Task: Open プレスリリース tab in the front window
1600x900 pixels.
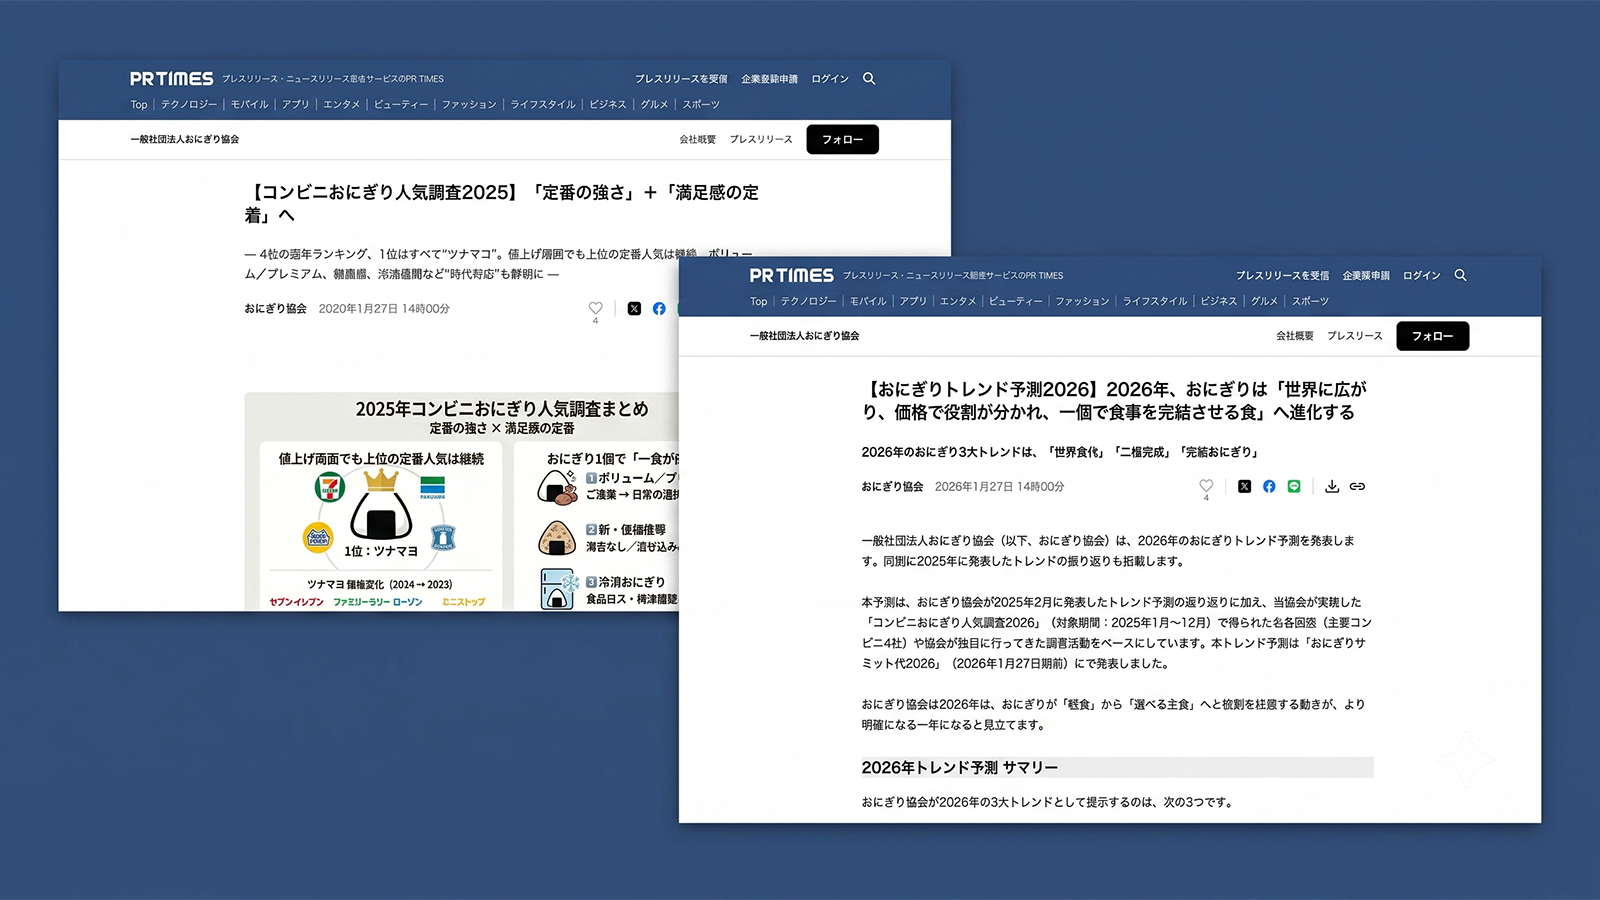Action: click(1355, 336)
